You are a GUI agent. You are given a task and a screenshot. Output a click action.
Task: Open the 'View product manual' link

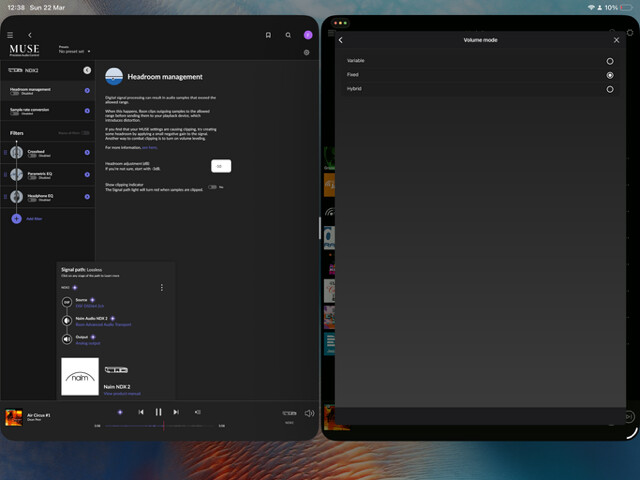click(x=122, y=393)
